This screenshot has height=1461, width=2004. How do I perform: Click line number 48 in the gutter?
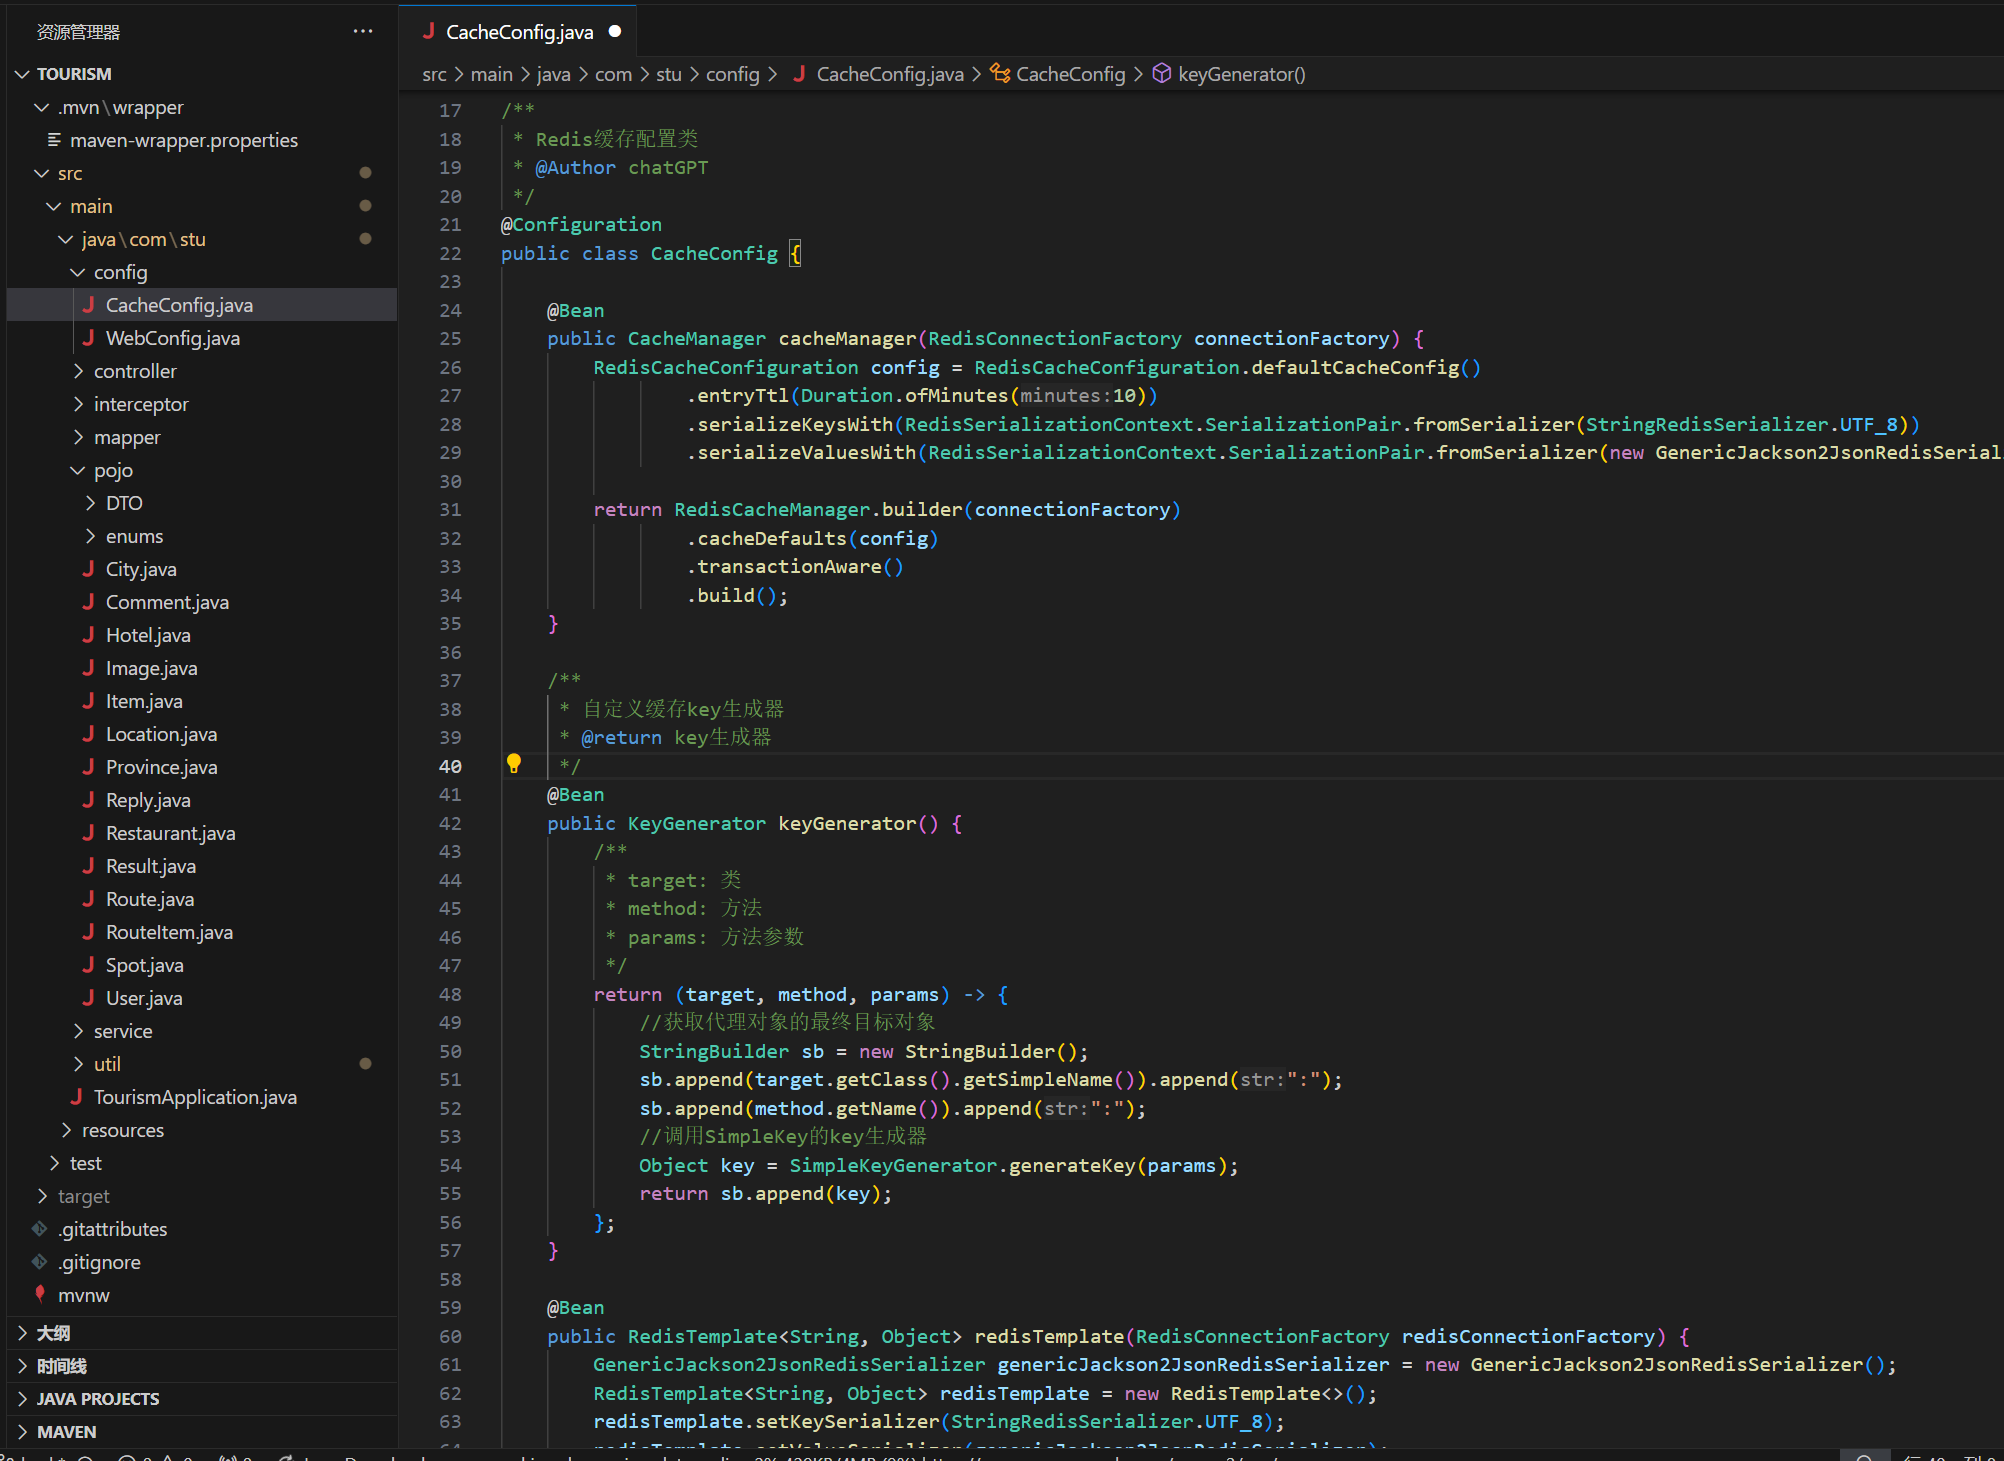pyautogui.click(x=450, y=994)
